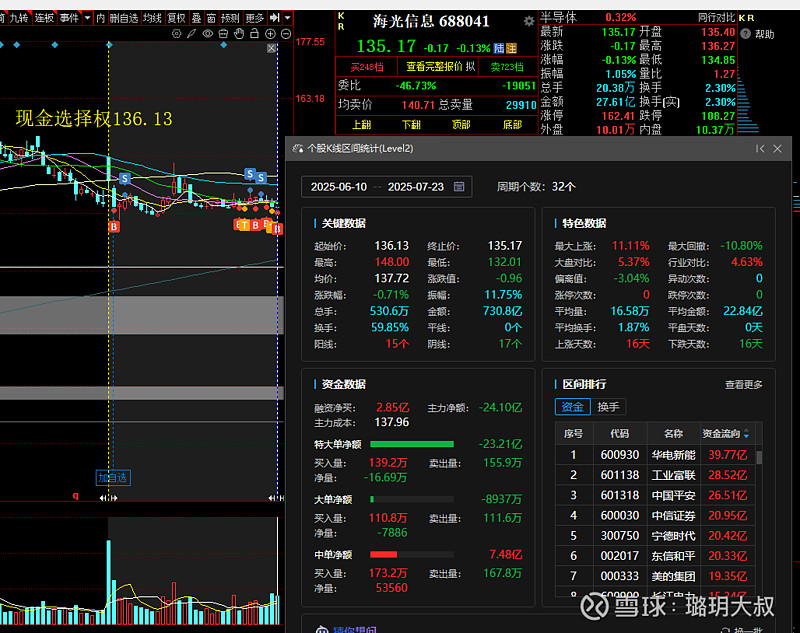Select 宁德时代 row in ranking table

point(656,536)
